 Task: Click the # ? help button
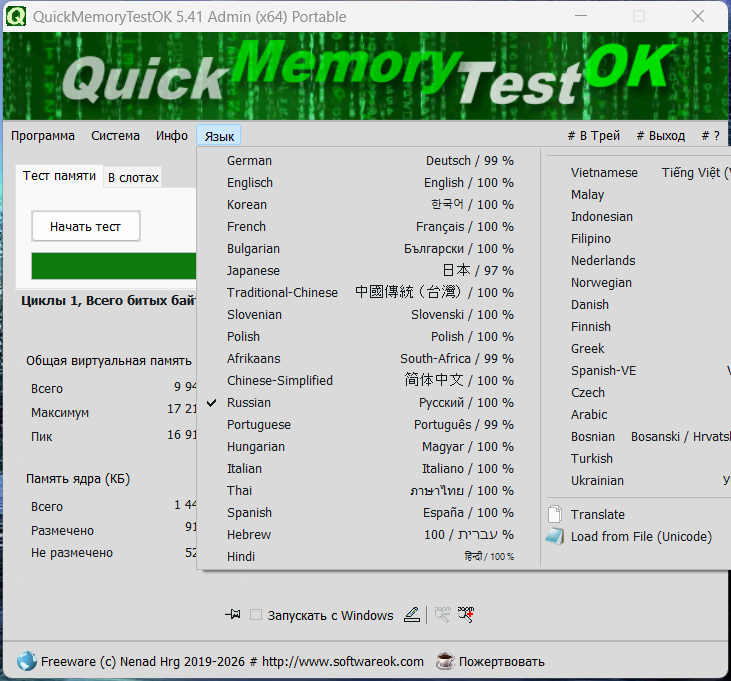pyautogui.click(x=710, y=136)
